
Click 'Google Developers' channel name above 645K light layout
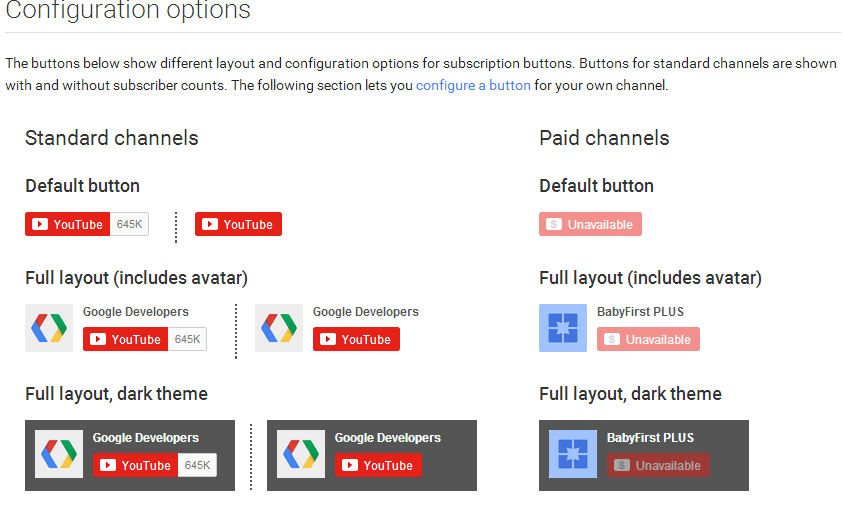(136, 312)
